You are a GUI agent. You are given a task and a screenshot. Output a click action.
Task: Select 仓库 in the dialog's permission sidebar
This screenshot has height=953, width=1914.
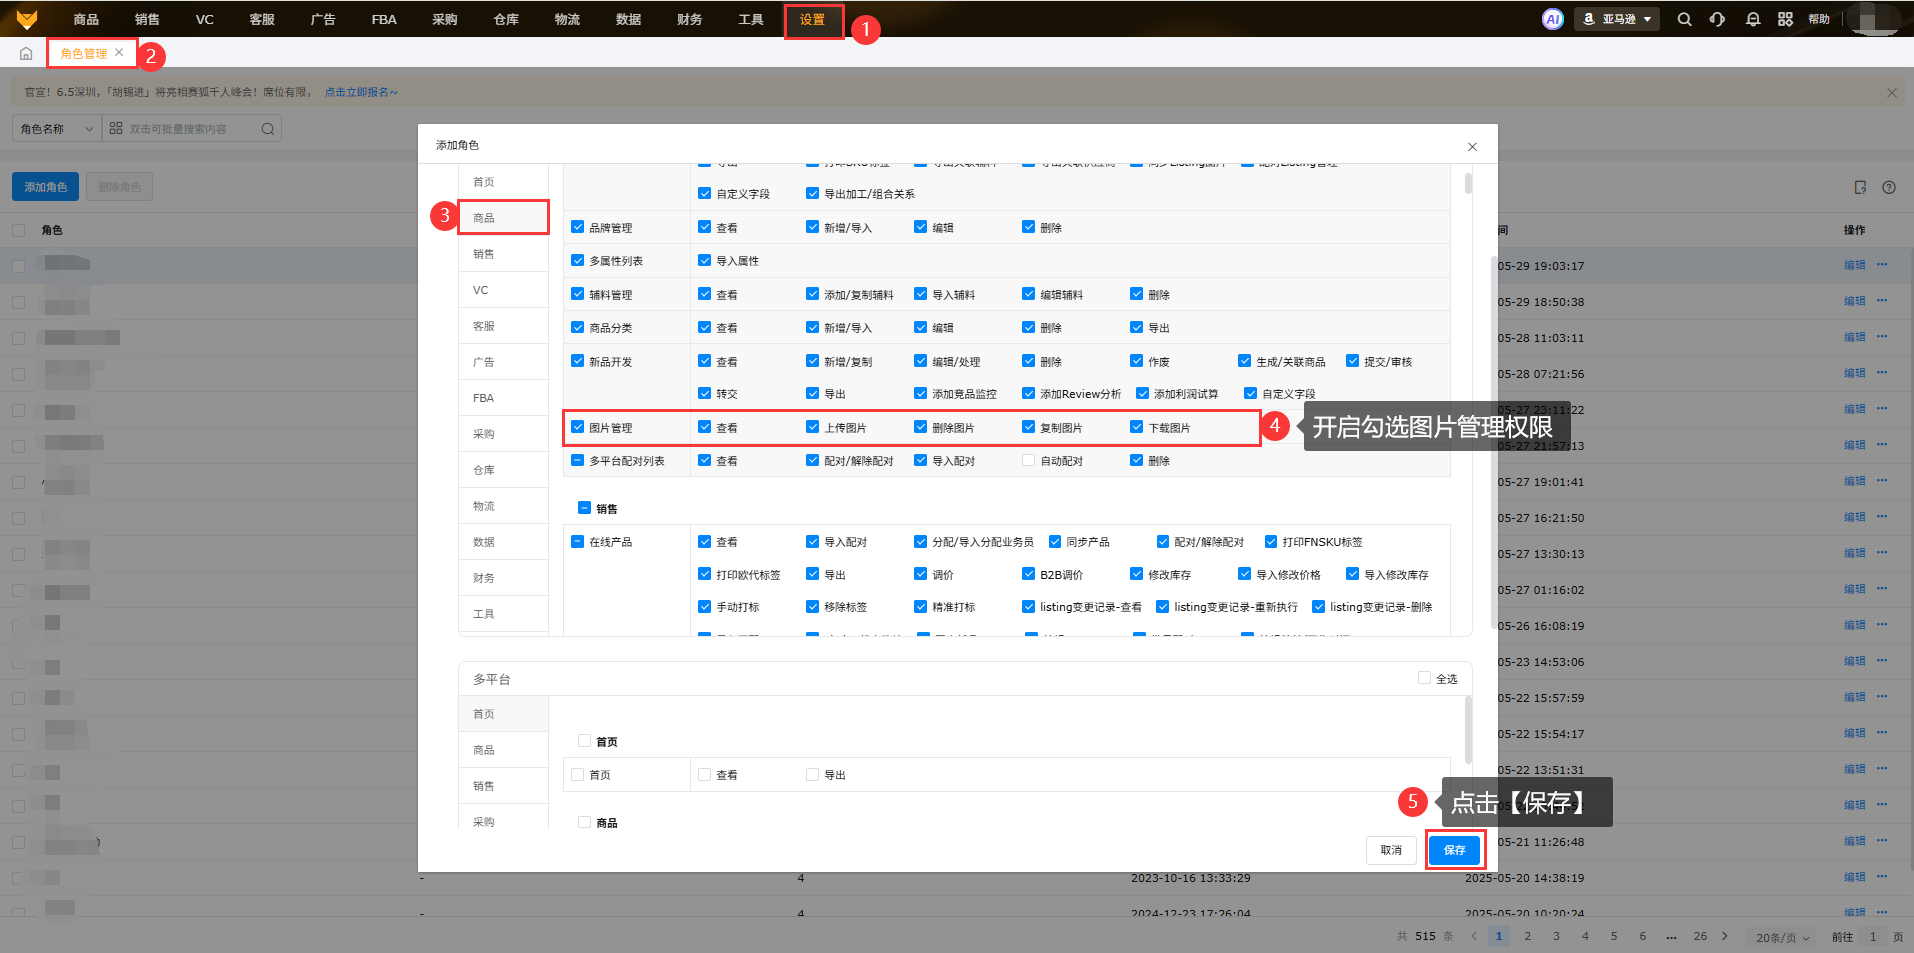pyautogui.click(x=503, y=470)
